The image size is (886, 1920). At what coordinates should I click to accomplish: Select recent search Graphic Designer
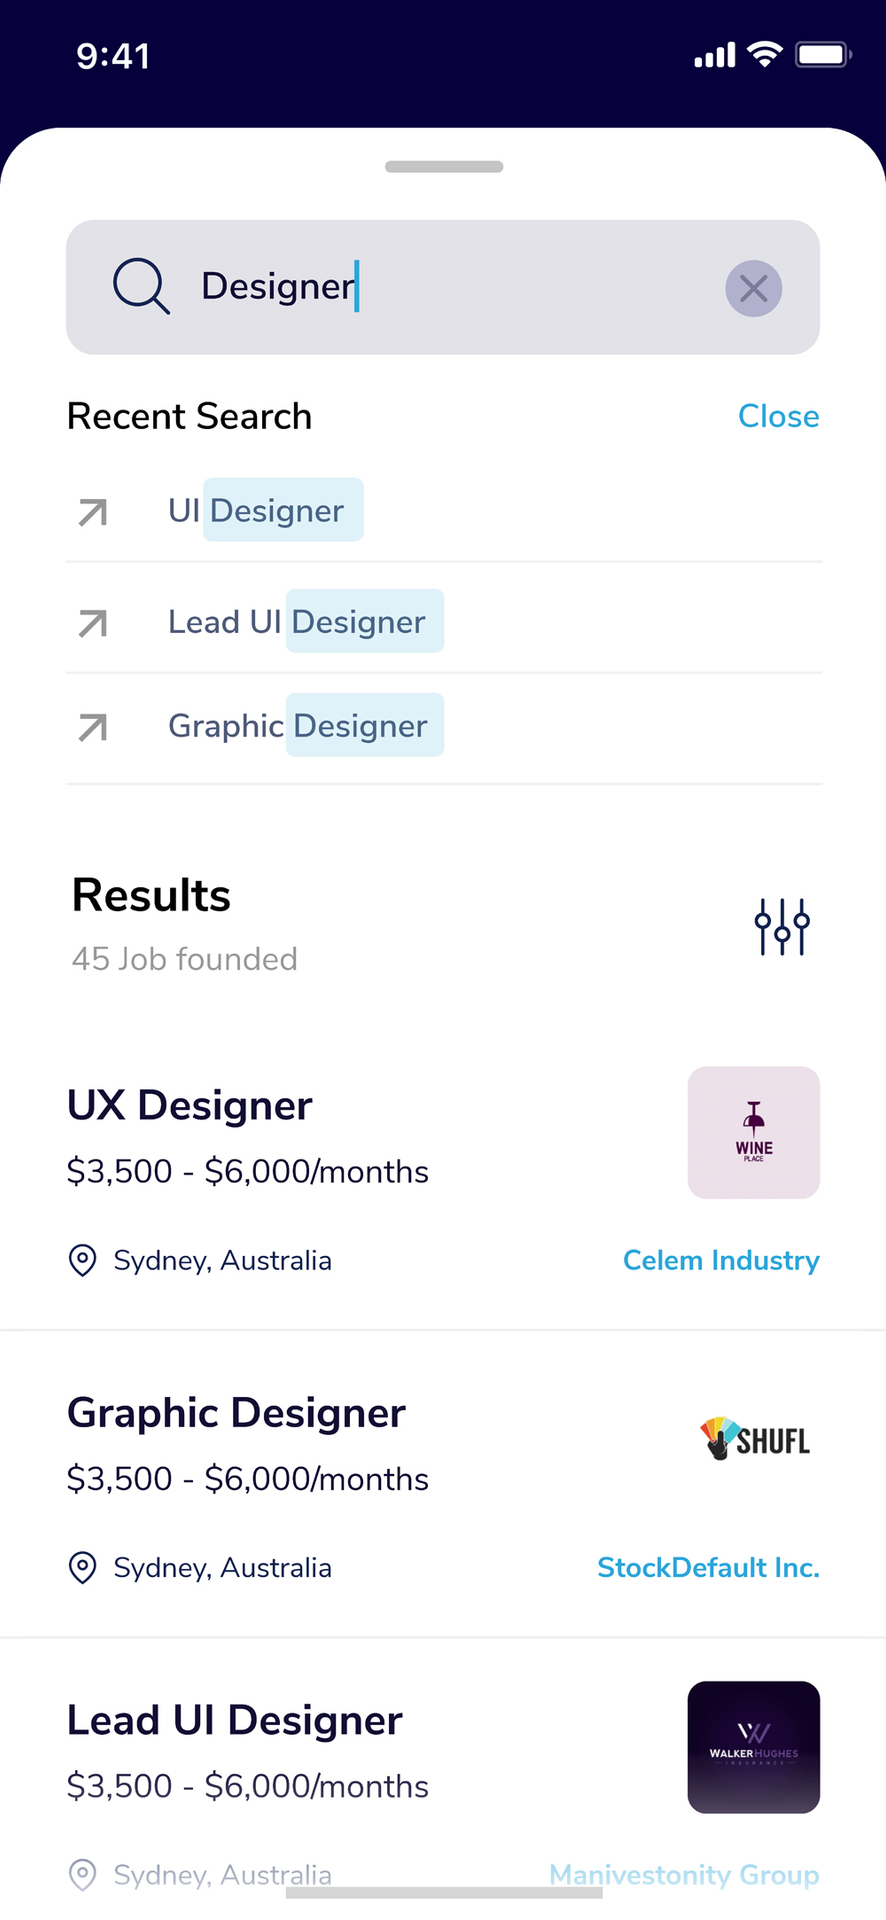(298, 725)
